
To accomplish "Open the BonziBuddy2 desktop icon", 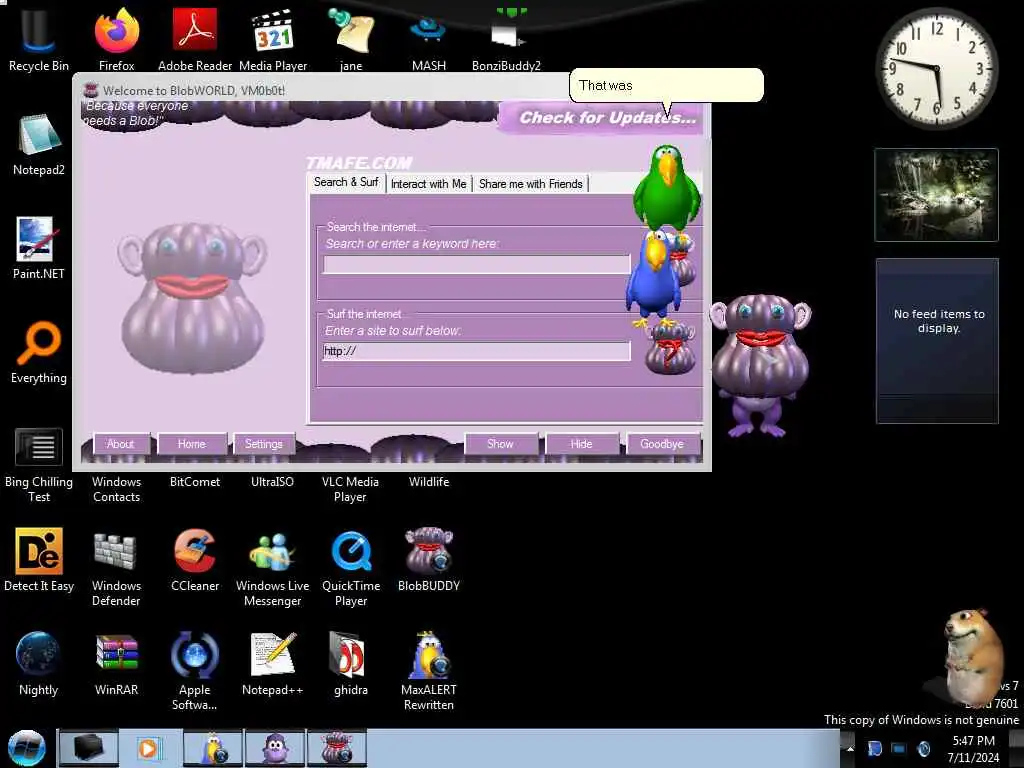I will point(507,39).
